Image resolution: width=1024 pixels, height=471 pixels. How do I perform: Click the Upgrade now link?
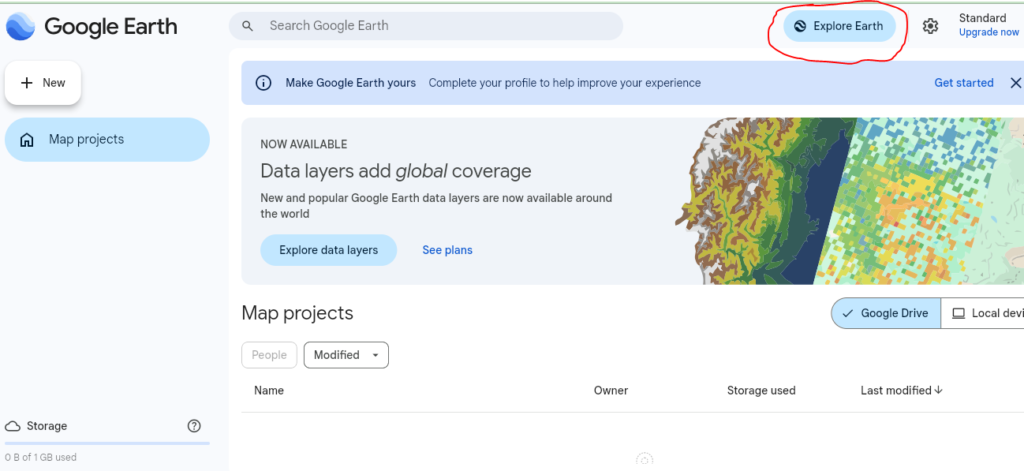[x=989, y=32]
